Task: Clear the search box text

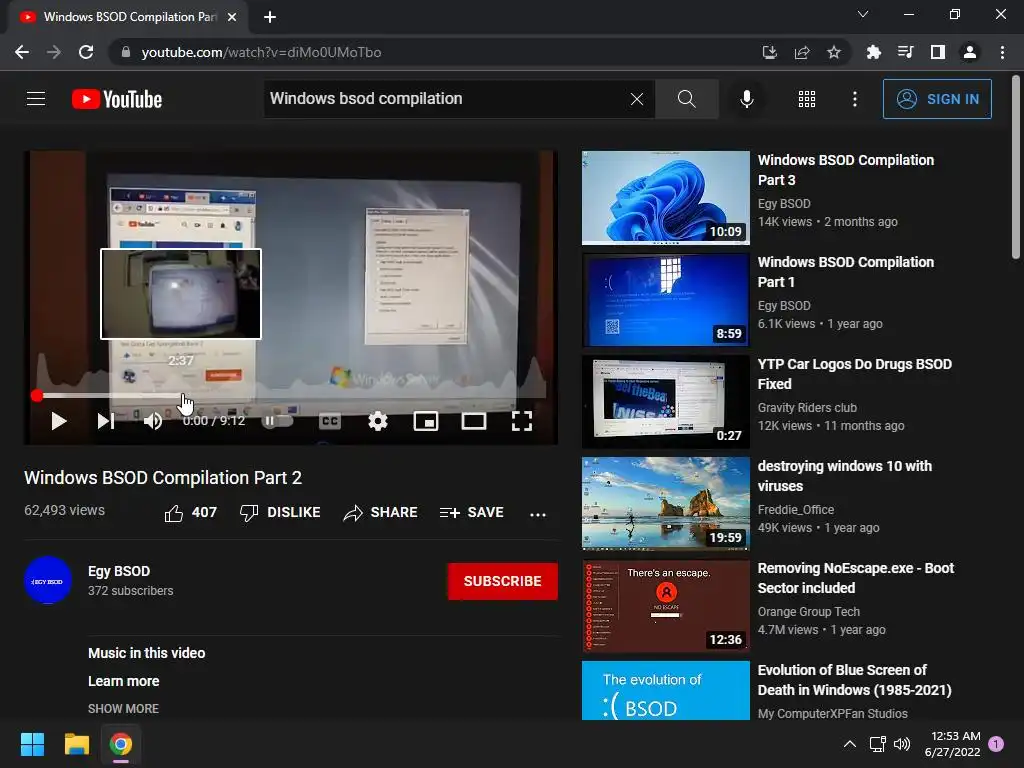Action: (637, 99)
